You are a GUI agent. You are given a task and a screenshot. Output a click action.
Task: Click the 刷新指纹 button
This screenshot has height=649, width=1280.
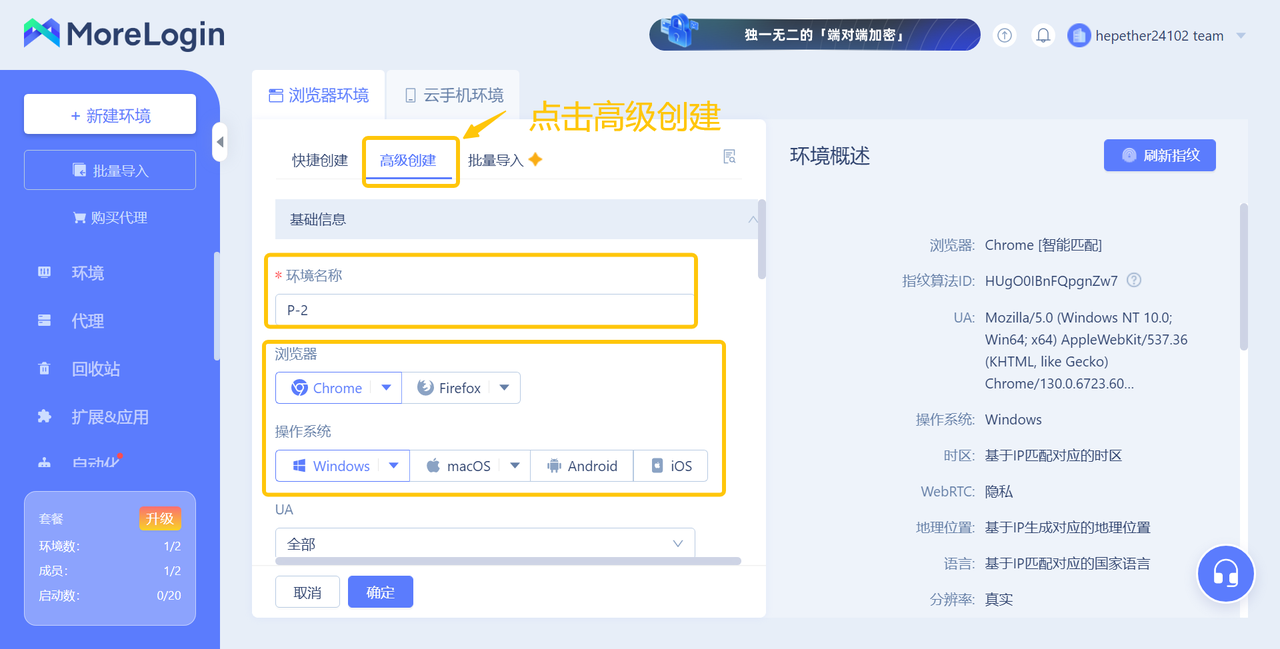pos(1159,155)
